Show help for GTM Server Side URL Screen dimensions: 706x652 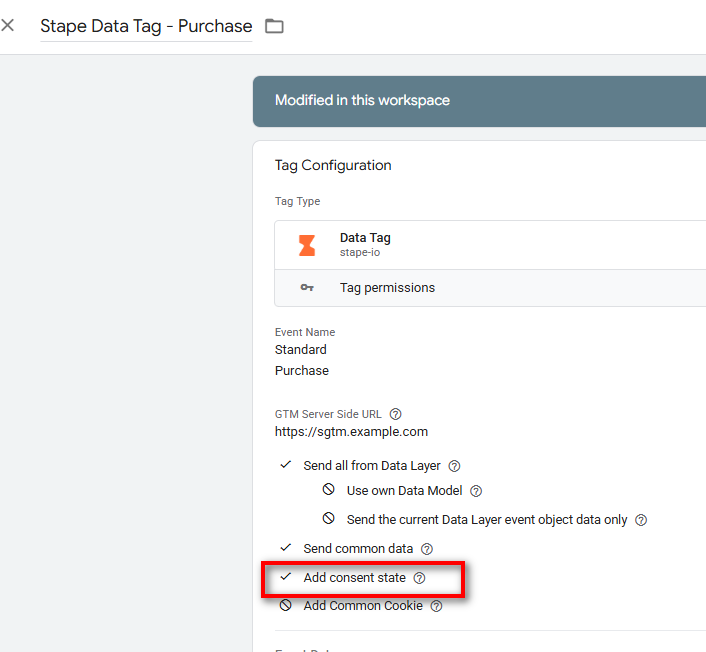(x=395, y=414)
